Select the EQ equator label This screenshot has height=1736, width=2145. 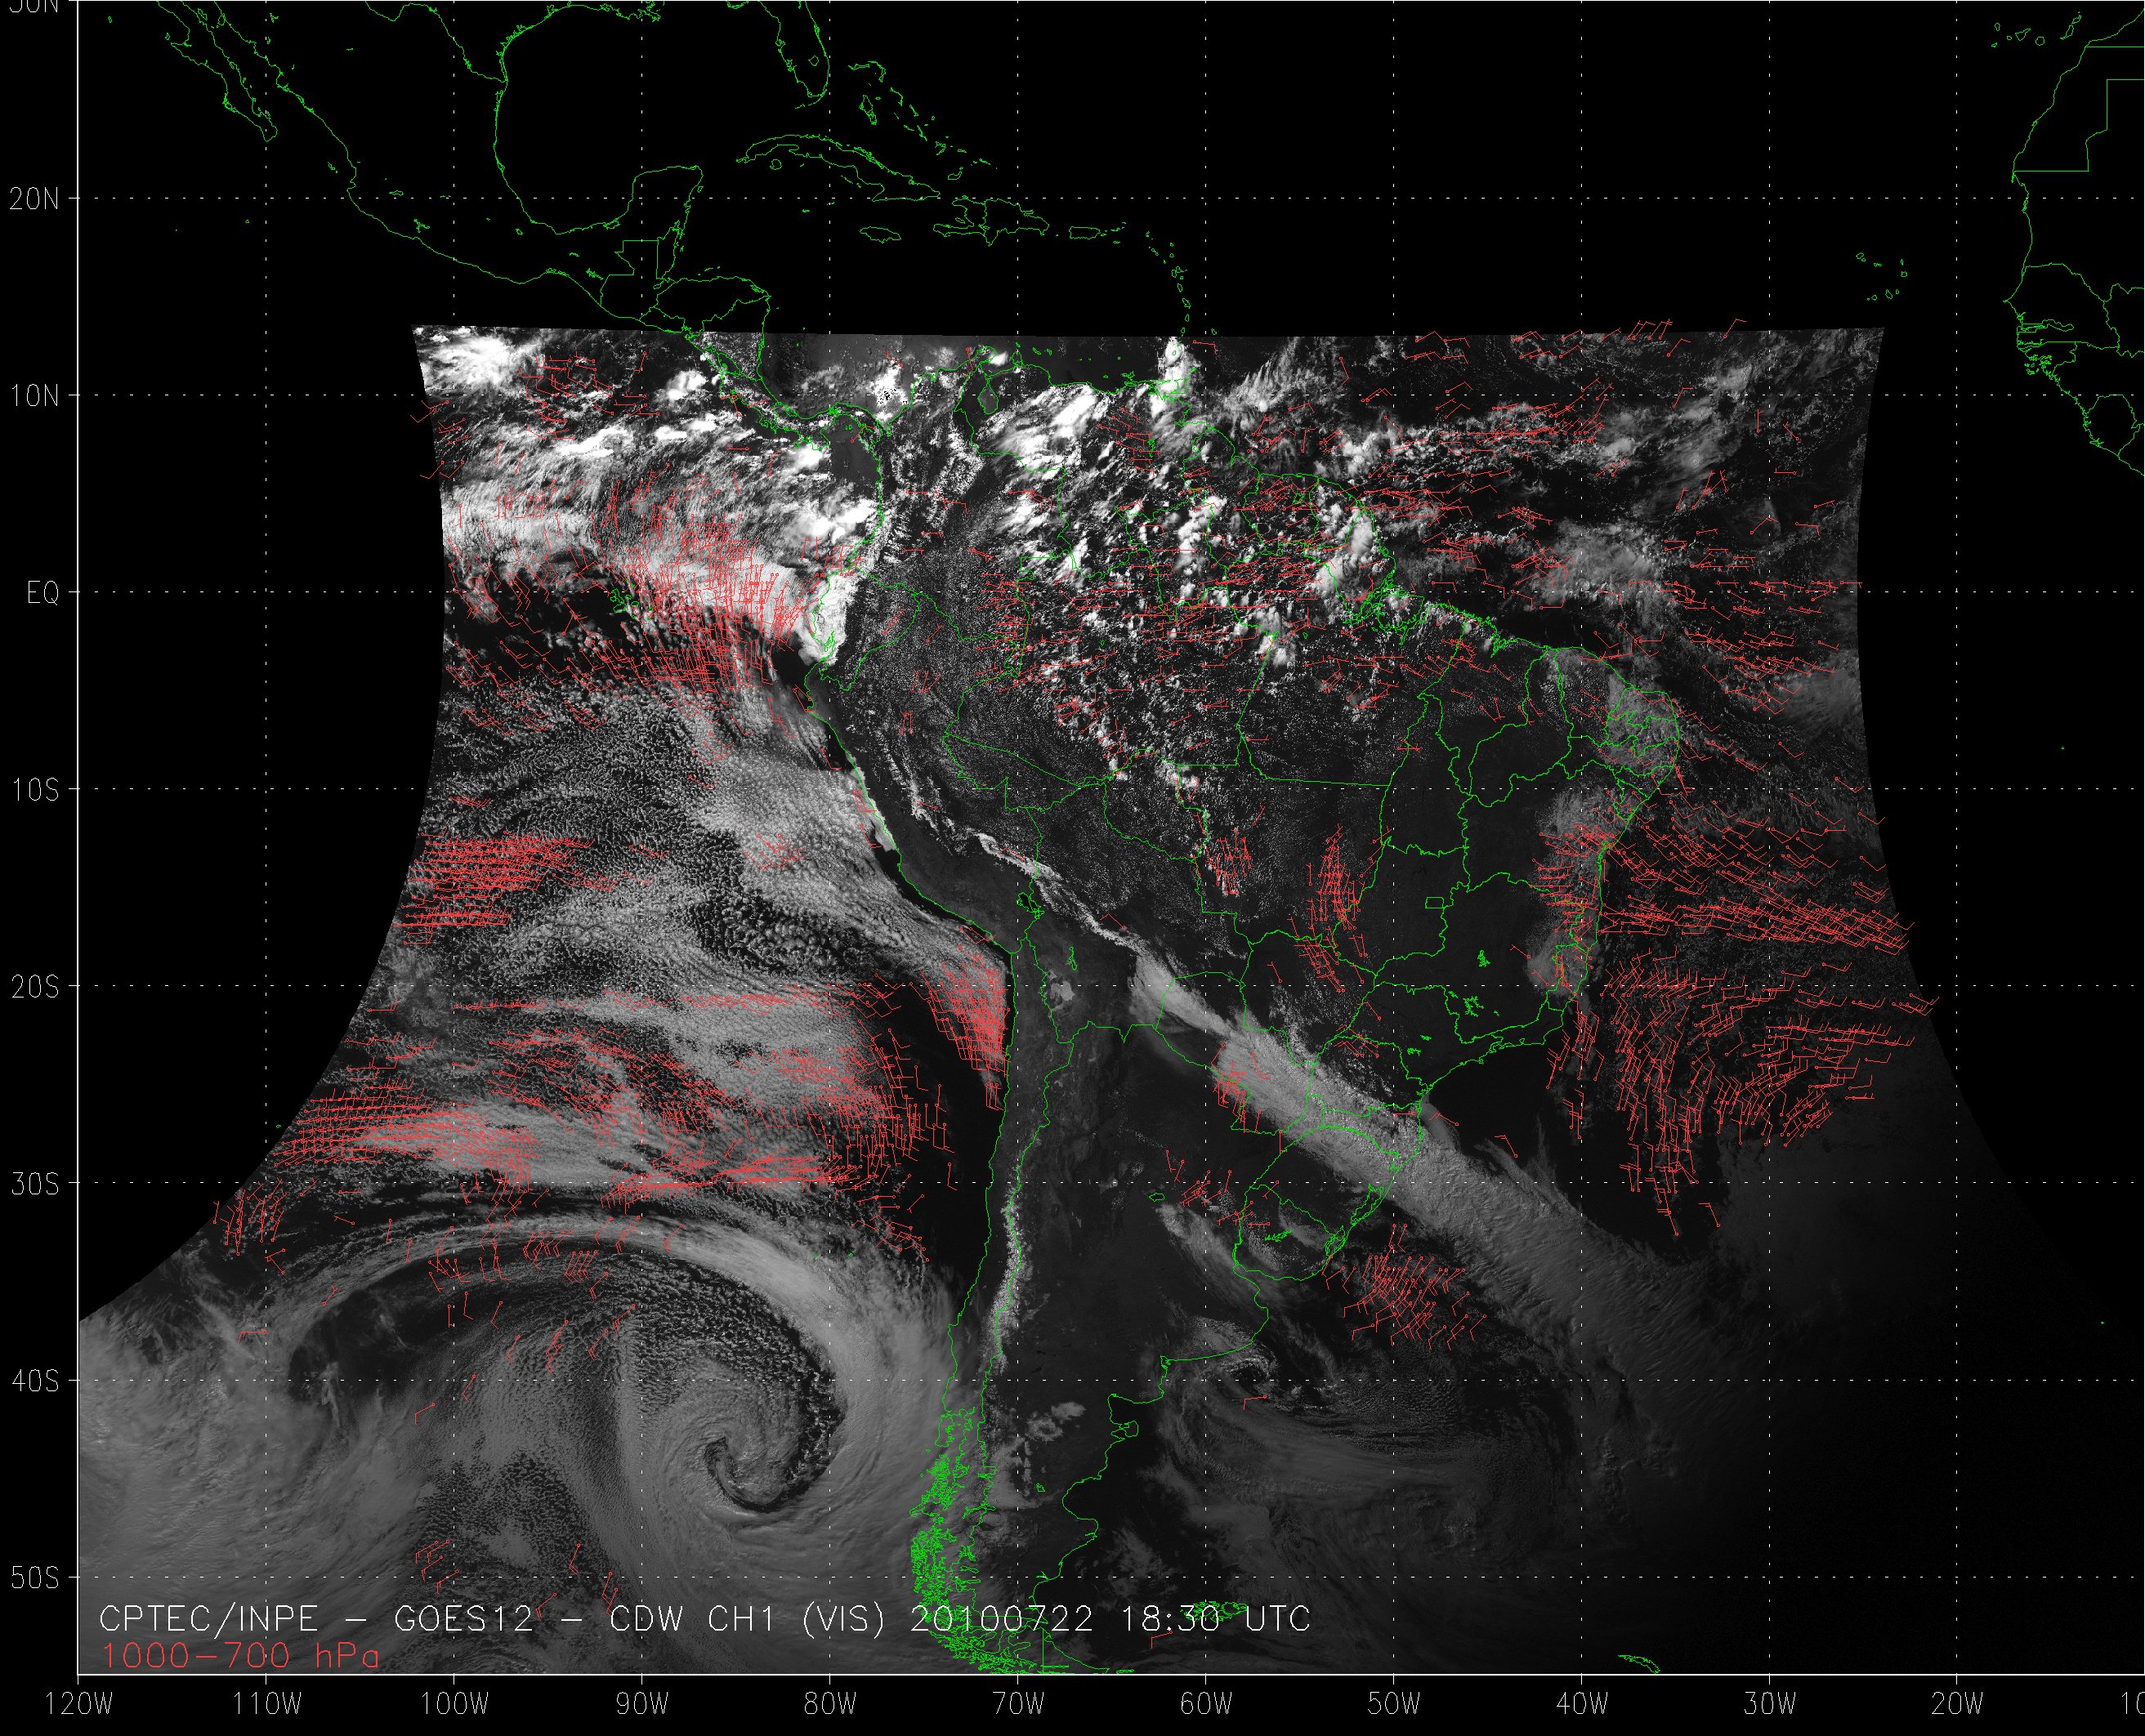tap(42, 593)
